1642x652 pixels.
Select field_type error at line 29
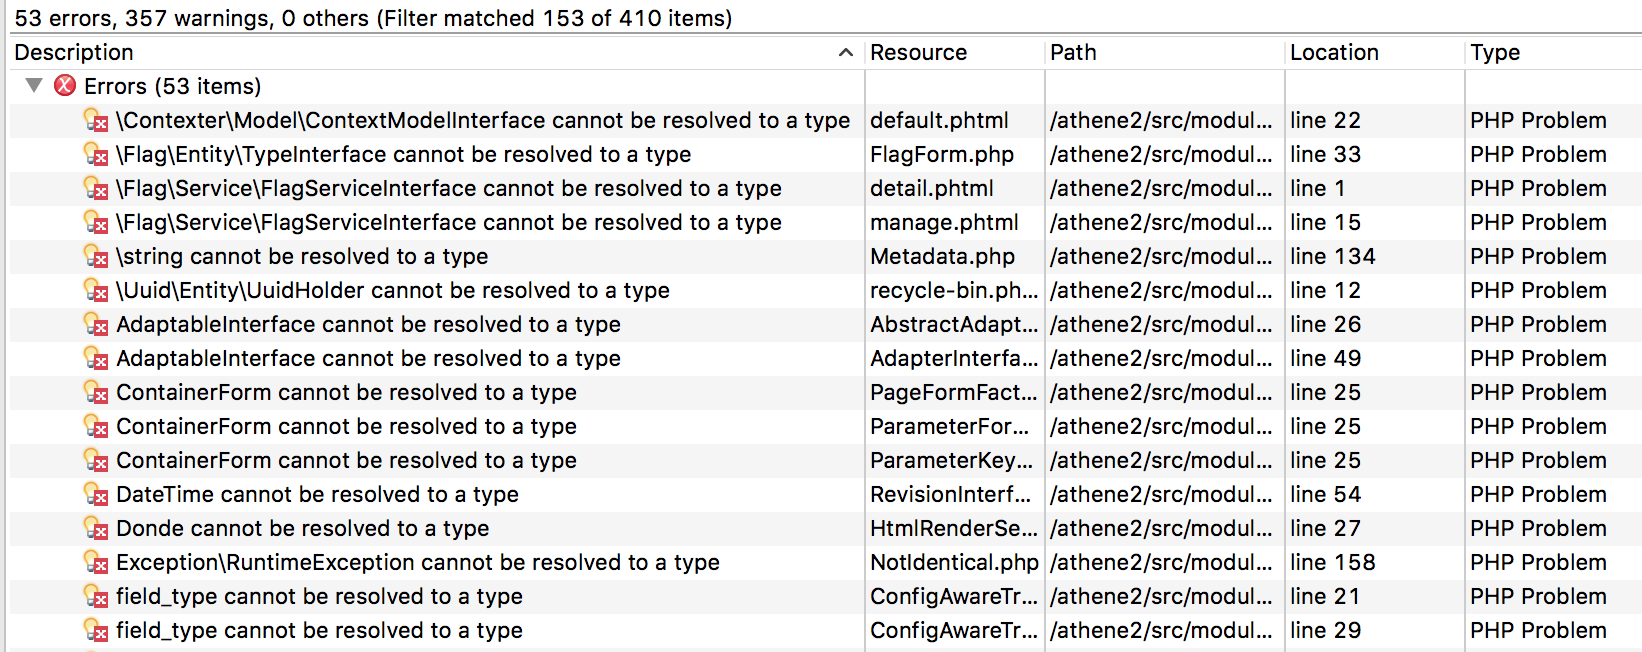click(319, 631)
